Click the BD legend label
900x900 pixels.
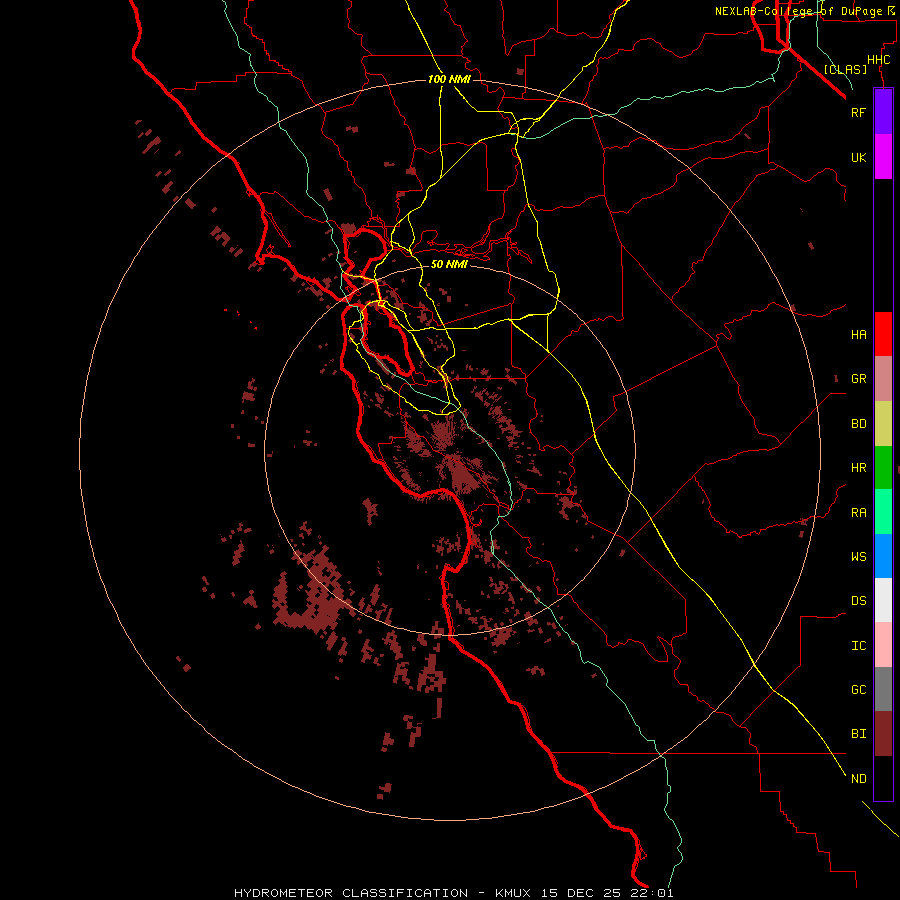pyautogui.click(x=858, y=424)
